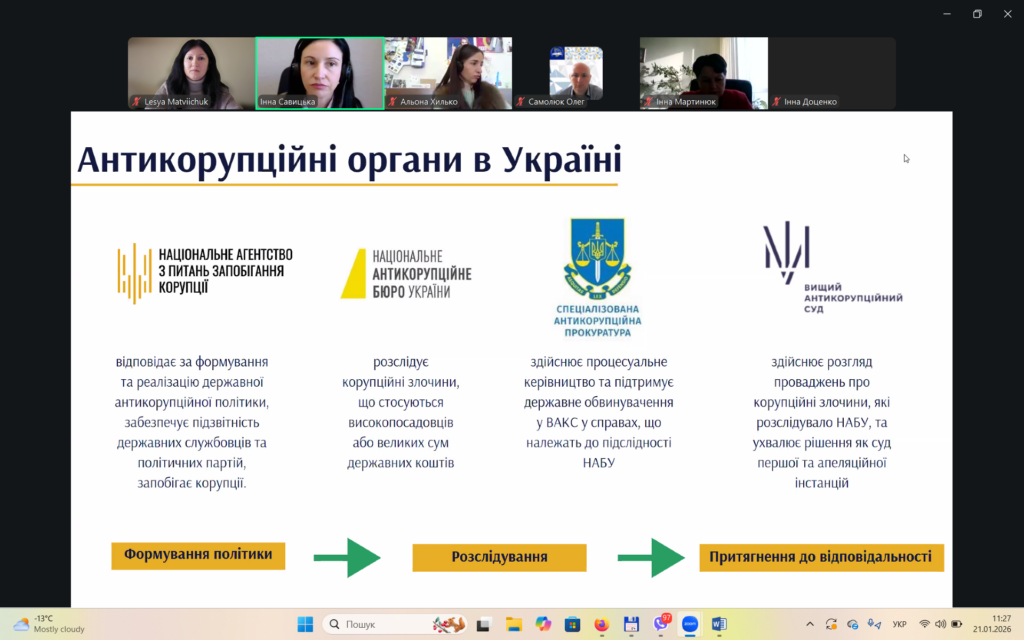
Task: Open Wi-Fi network settings in system tray
Action: pos(926,624)
